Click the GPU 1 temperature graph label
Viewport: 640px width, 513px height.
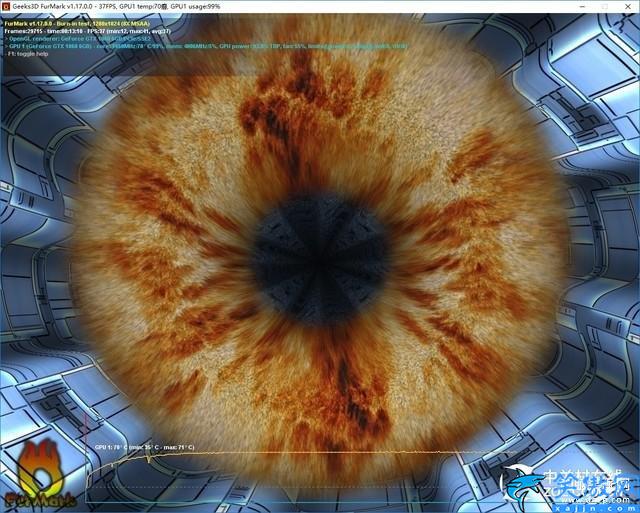tap(144, 447)
